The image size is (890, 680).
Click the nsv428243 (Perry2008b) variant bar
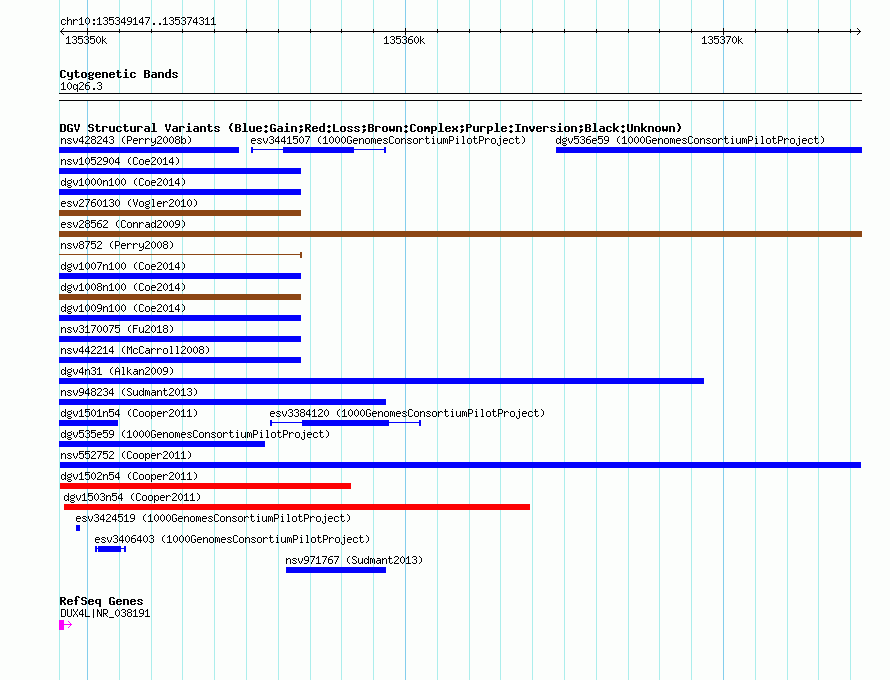click(149, 150)
